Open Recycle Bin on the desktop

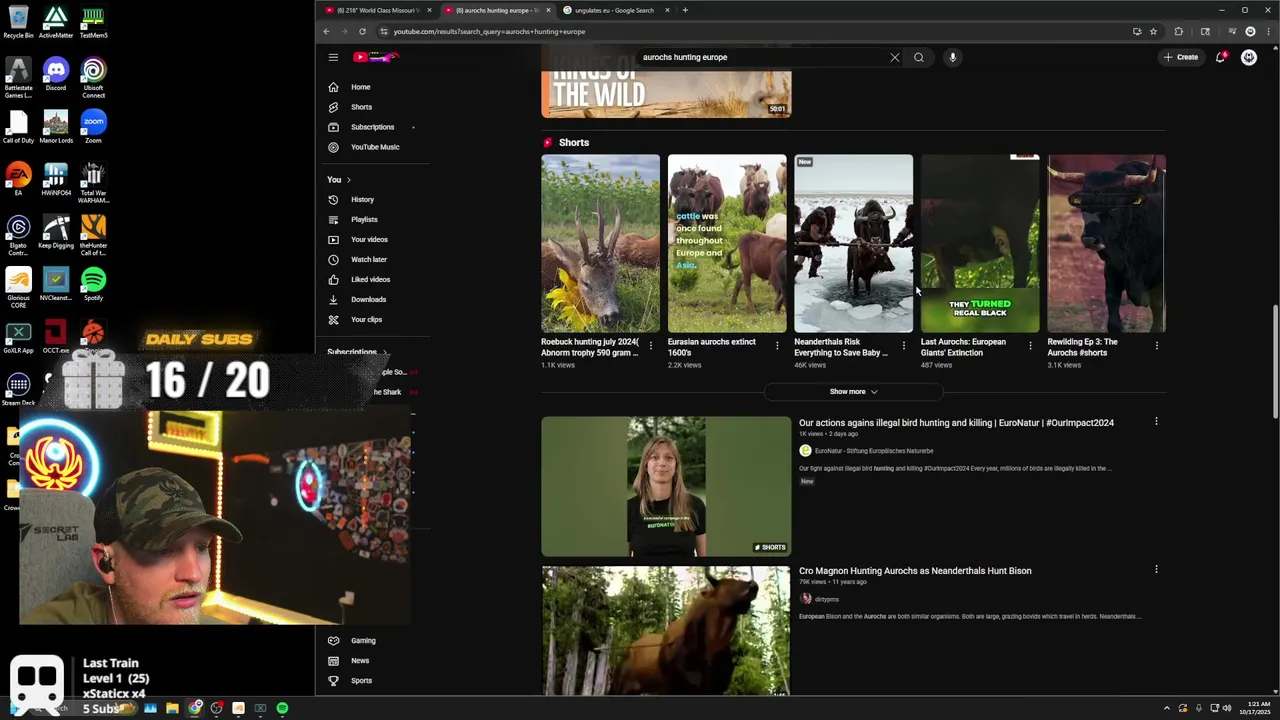tap(18, 22)
